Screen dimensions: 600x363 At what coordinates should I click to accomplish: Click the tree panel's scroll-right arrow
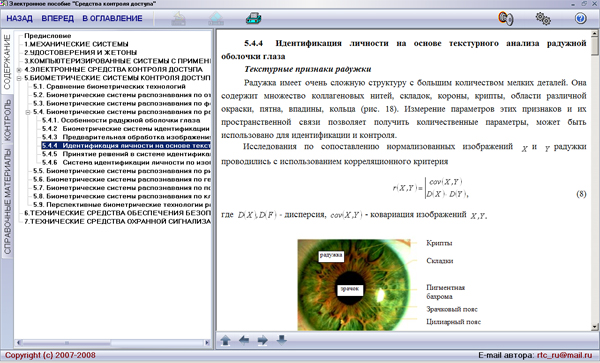coord(207,343)
